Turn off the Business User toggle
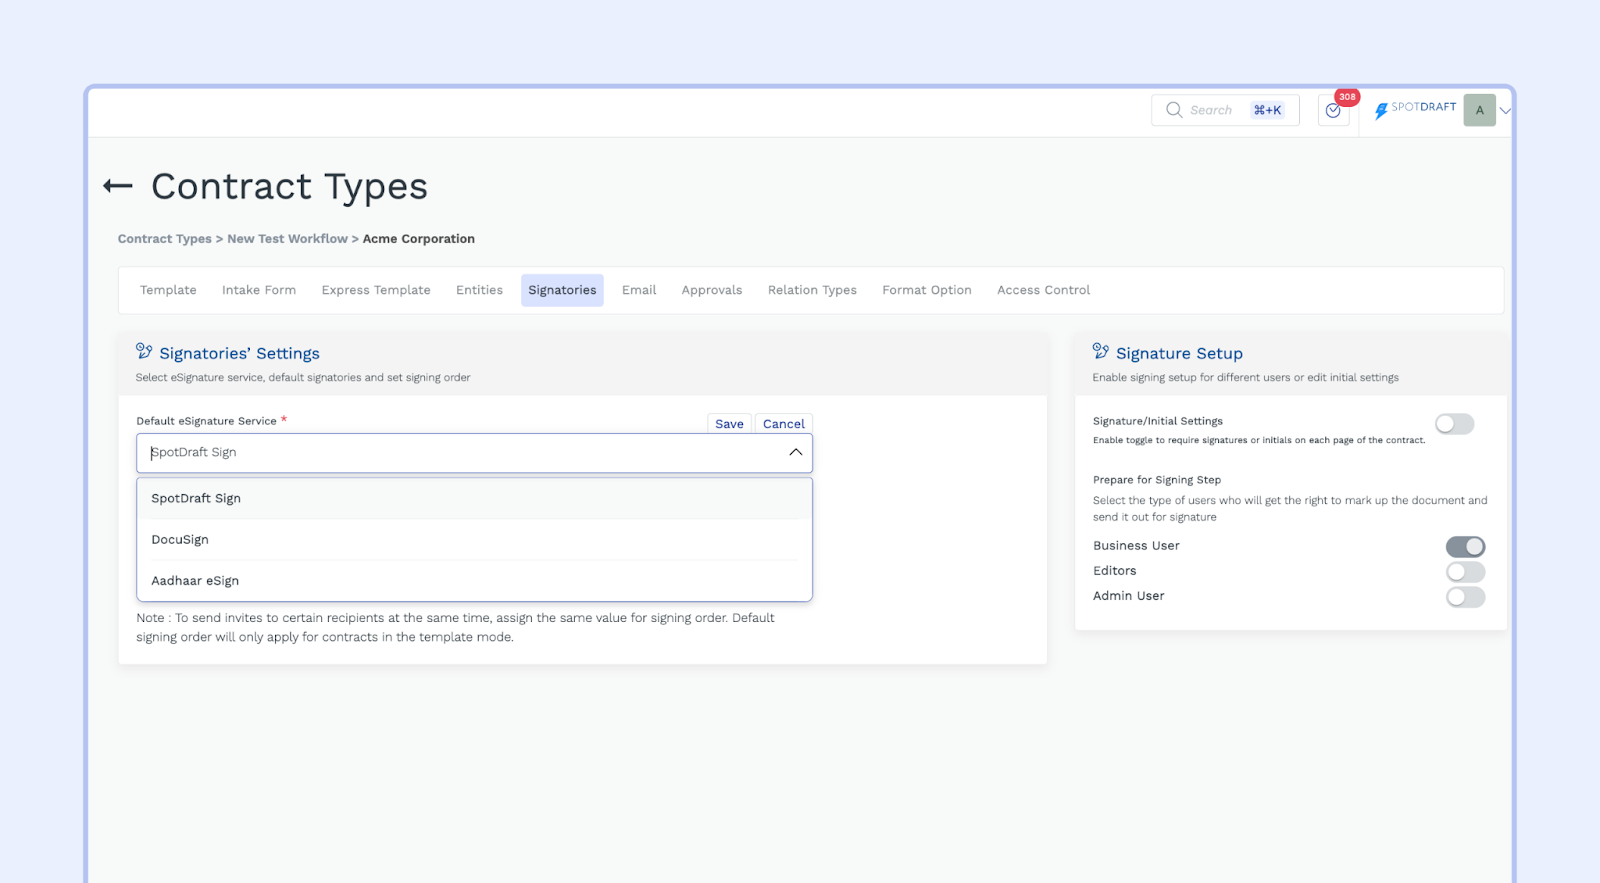Screen dimensions: 1600x883 1465,547
